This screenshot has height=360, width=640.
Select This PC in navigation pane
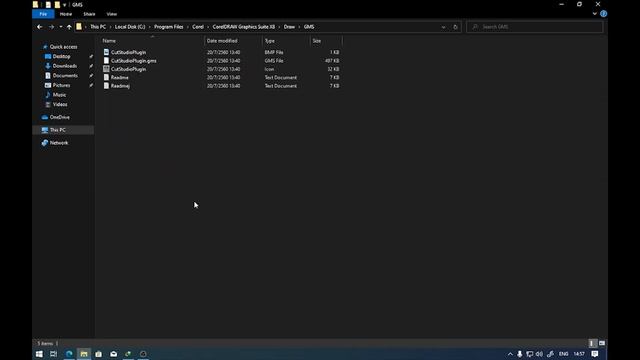pos(58,130)
